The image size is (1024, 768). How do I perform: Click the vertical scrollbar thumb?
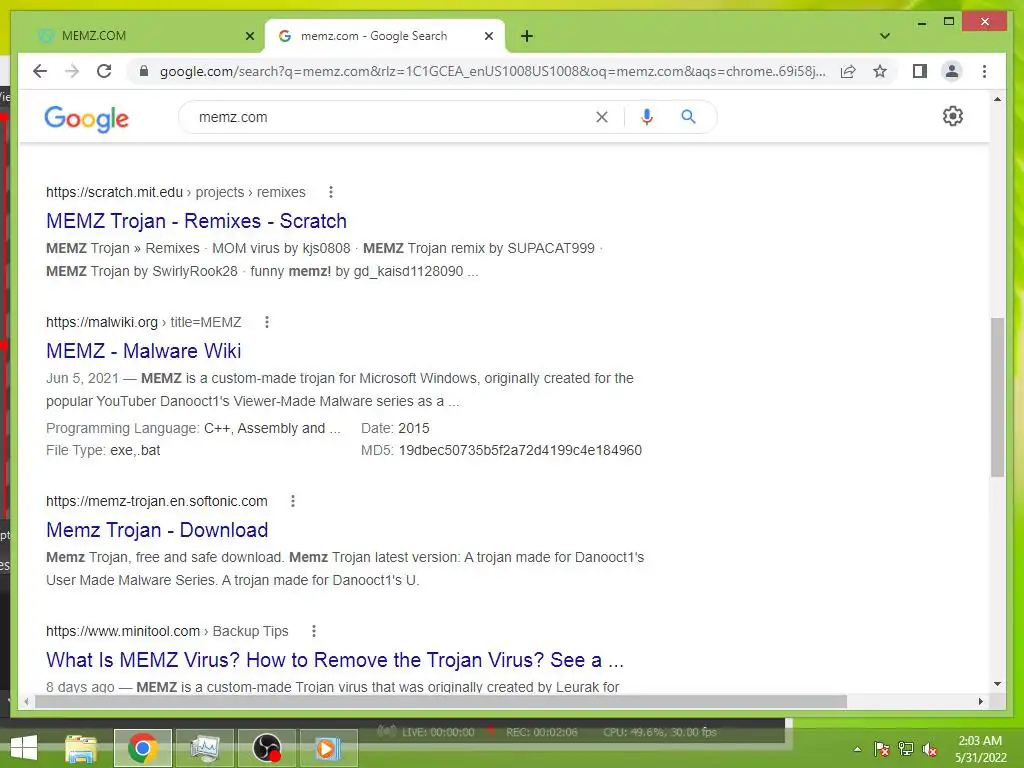pos(997,397)
